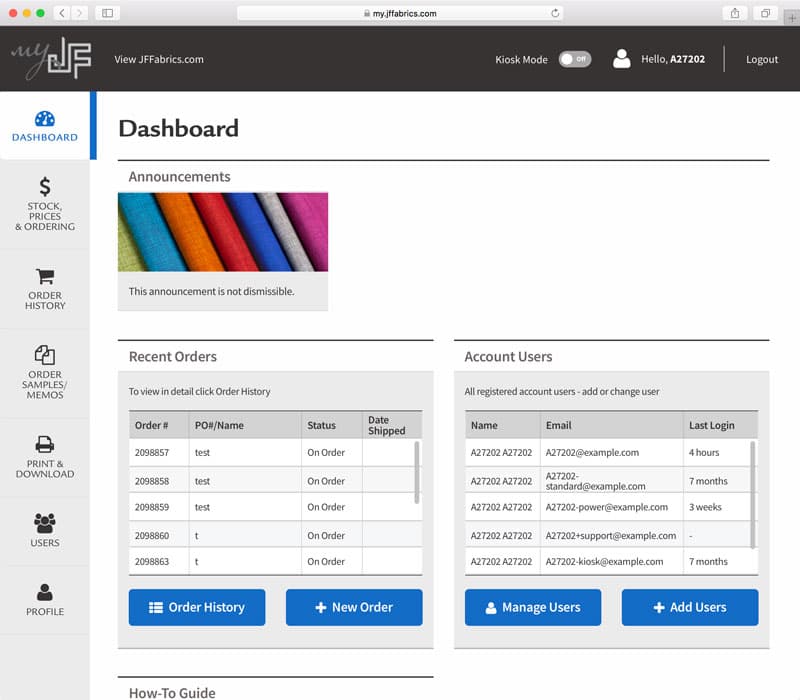Open the View JFFabrics.com link
The image size is (800, 700).
[x=159, y=59]
